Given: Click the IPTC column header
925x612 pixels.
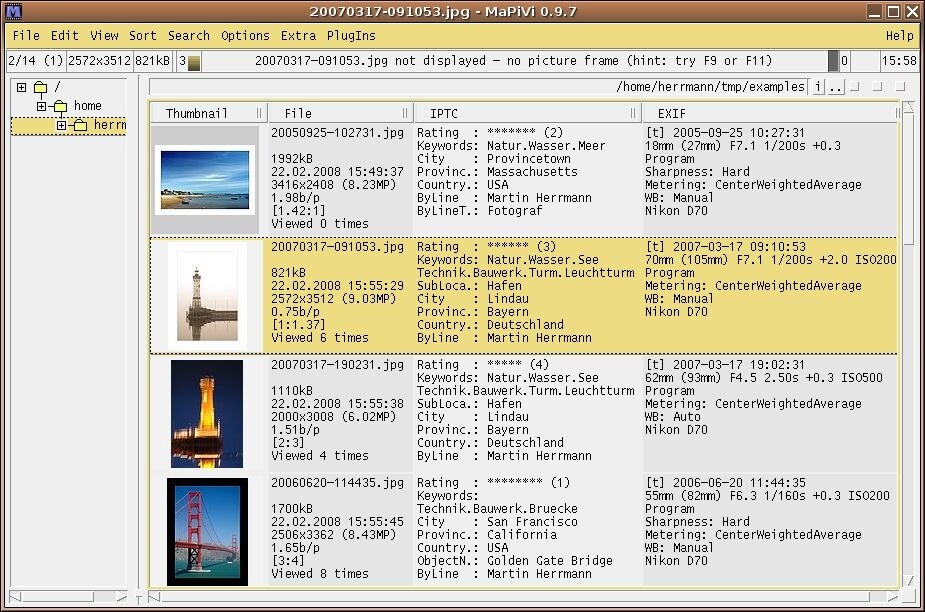Looking at the screenshot, I should [443, 113].
